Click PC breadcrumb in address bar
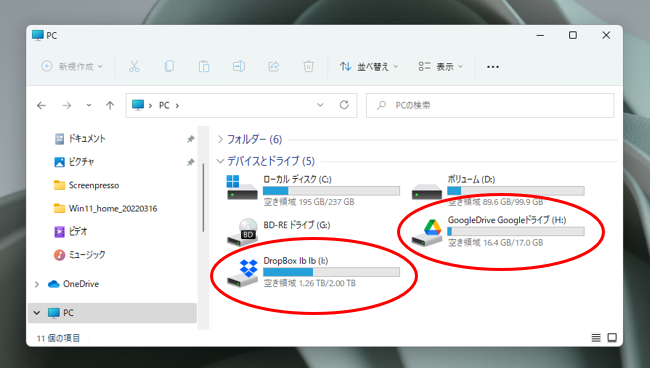 click(164, 106)
